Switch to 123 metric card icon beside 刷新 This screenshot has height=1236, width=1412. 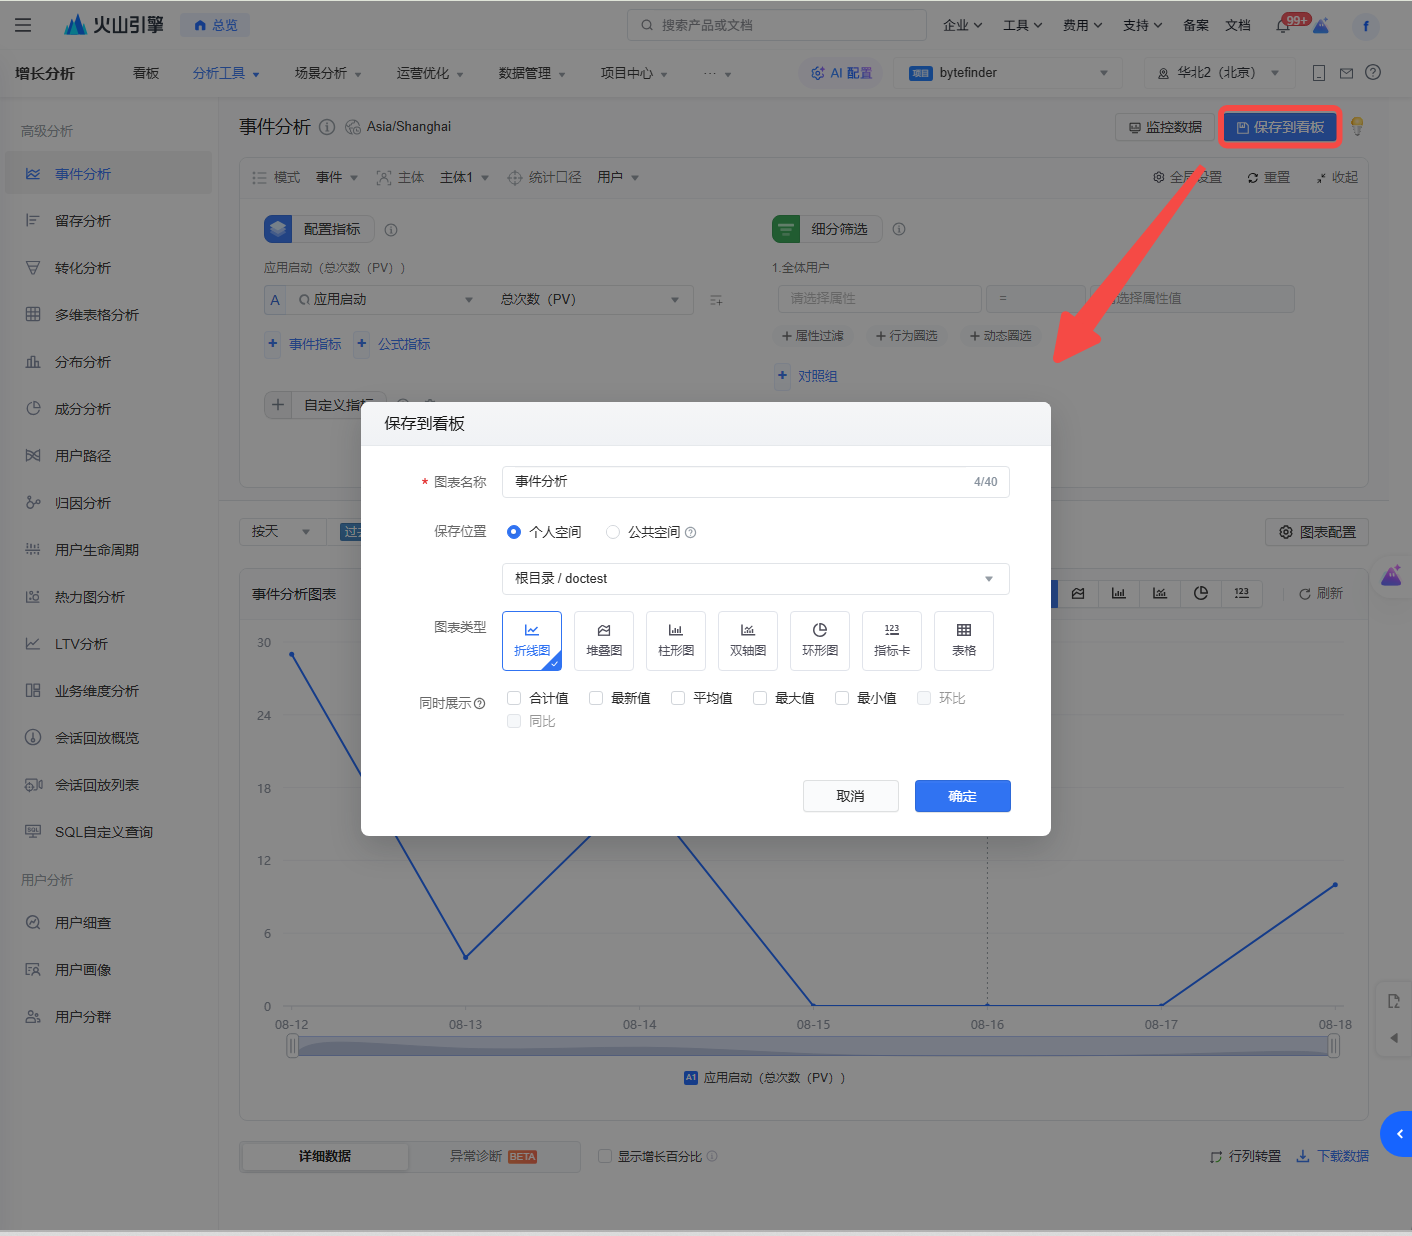click(1242, 593)
